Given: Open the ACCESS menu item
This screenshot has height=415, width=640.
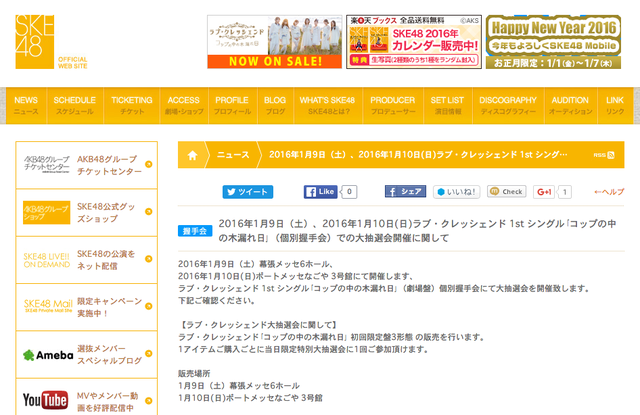Looking at the screenshot, I should click(x=184, y=105).
